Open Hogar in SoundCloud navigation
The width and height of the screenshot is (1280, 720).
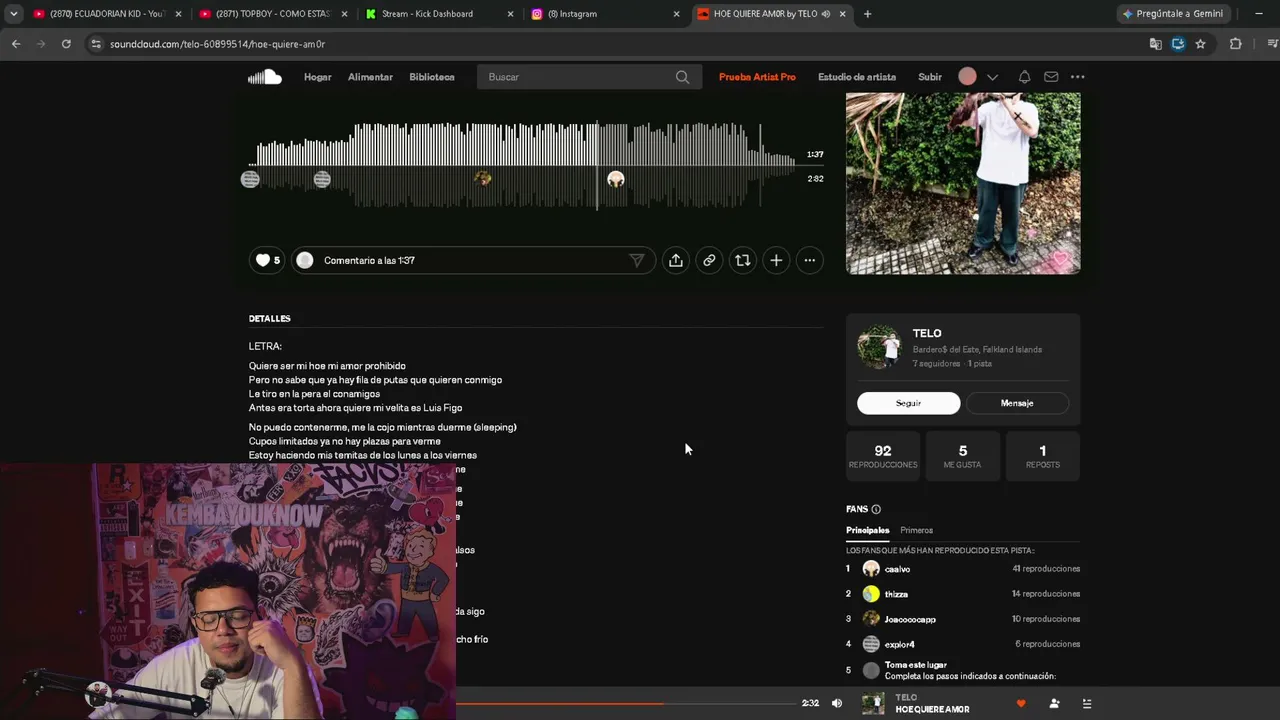point(317,77)
